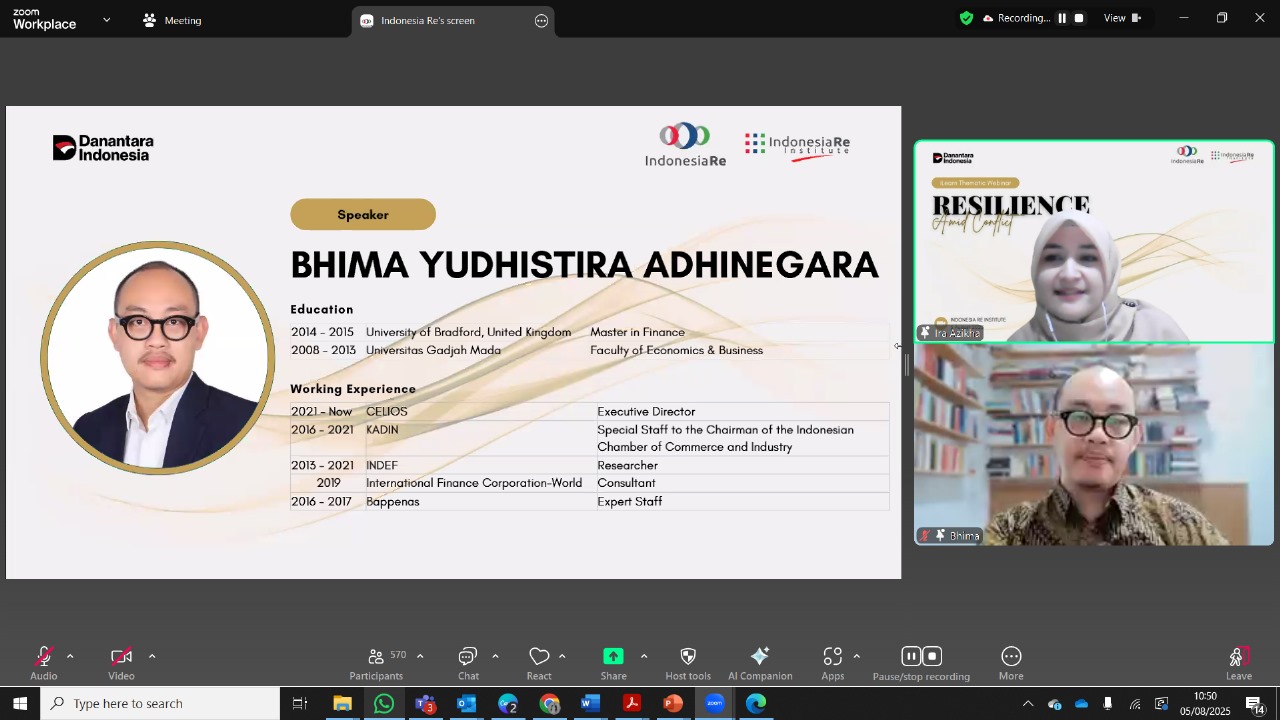The image size is (1280, 720).
Task: Select Ira Azikha's video tile
Action: 1094,242
